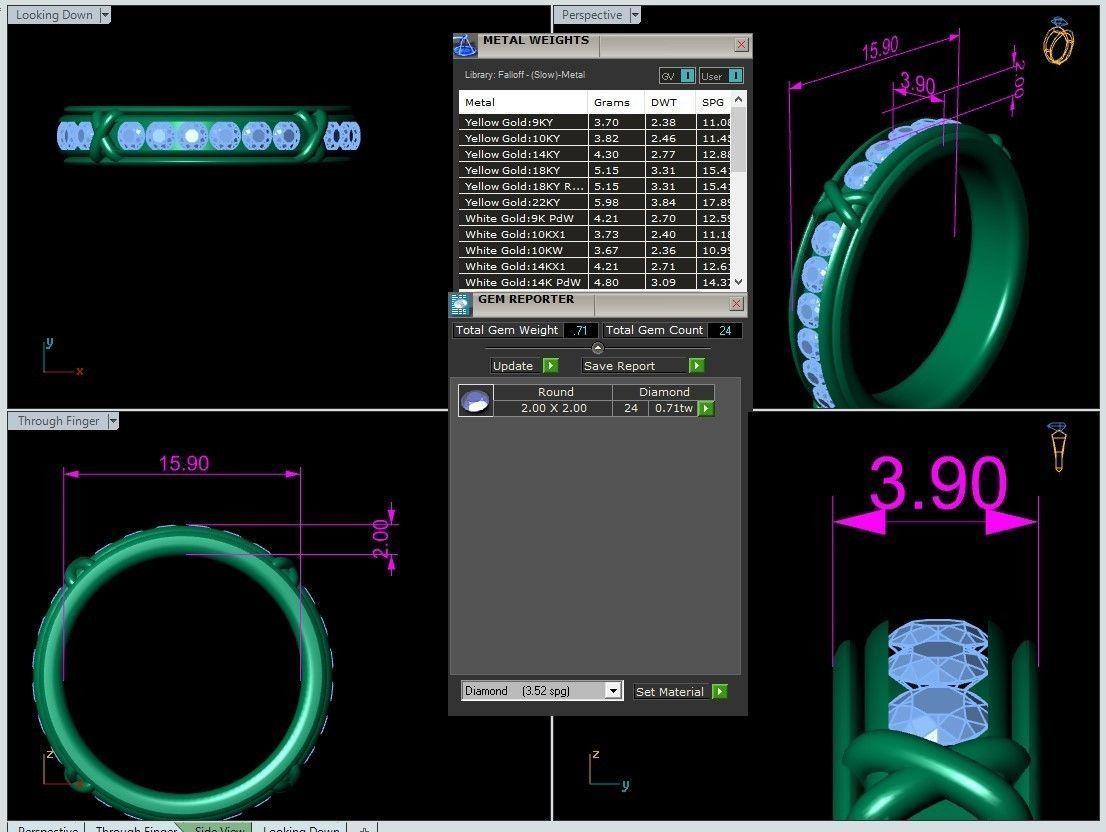
Task: Select the White Gold:10KX1 row
Action: (x=595, y=234)
